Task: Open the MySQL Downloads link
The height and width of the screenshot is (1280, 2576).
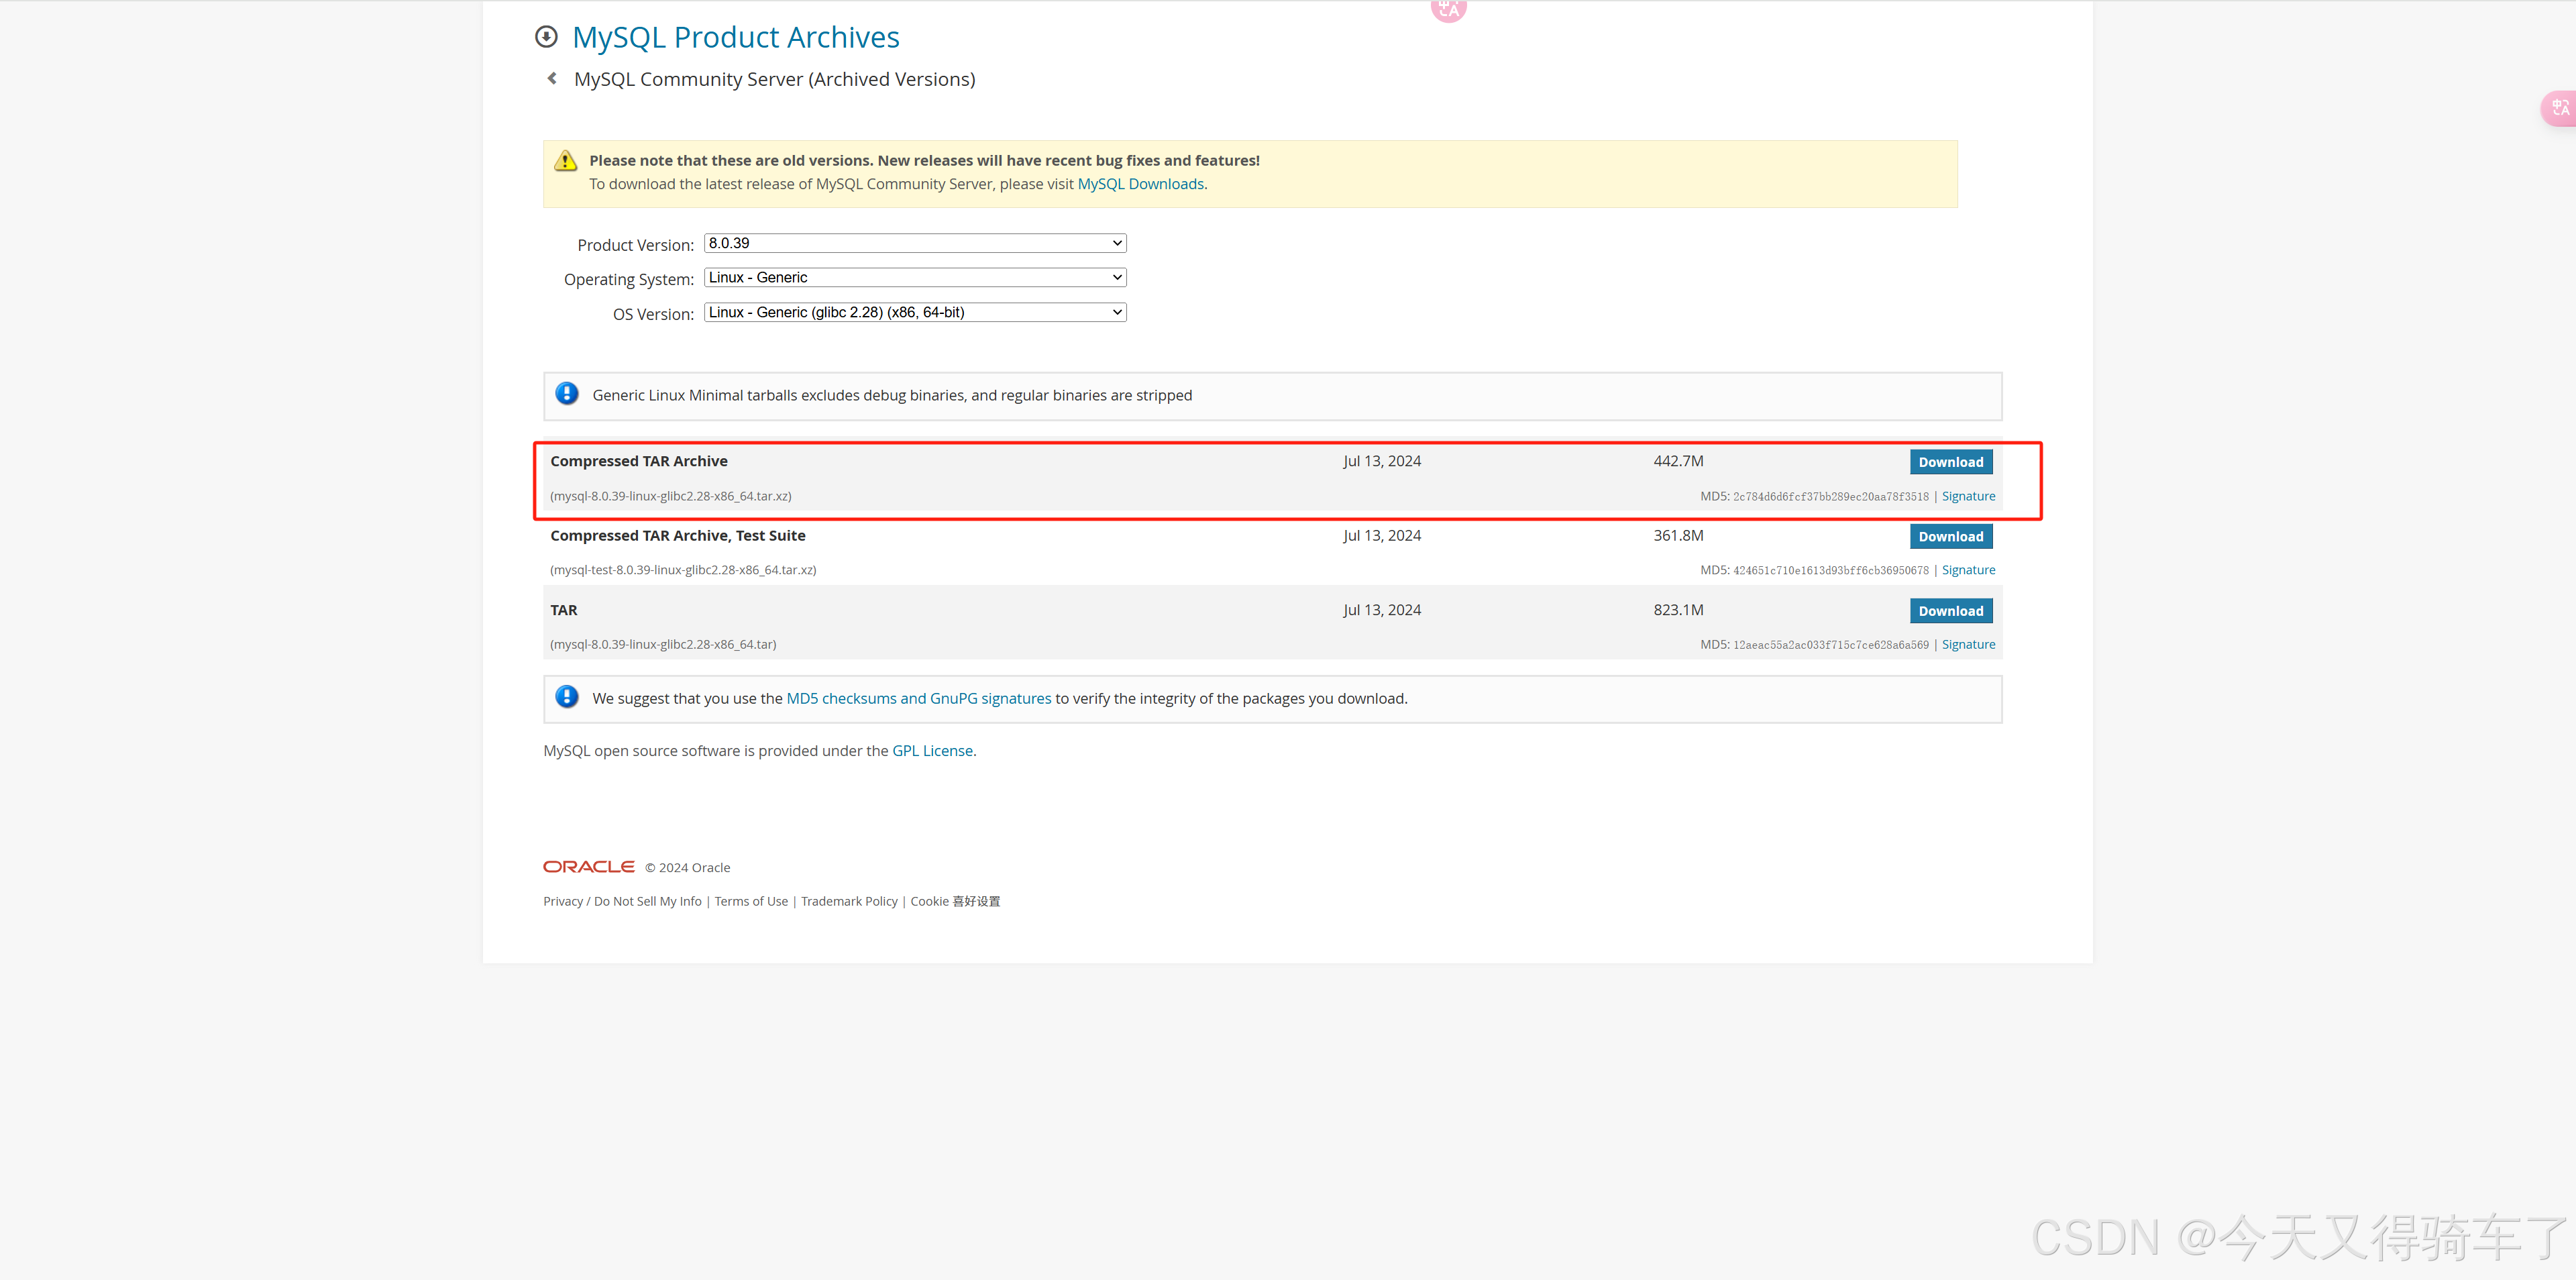Action: coord(1140,184)
